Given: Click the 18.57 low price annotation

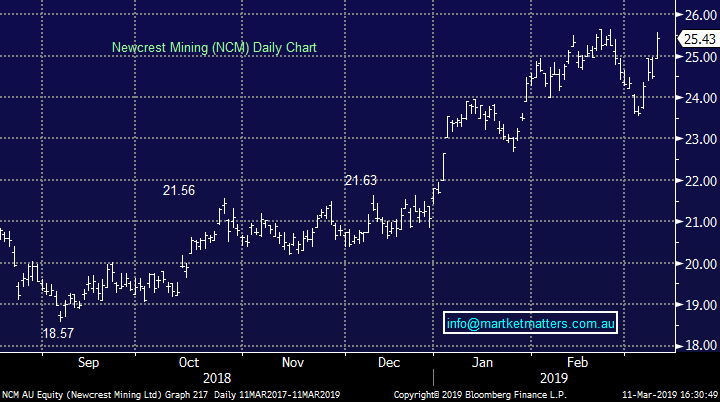Looking at the screenshot, I should 58,333.
